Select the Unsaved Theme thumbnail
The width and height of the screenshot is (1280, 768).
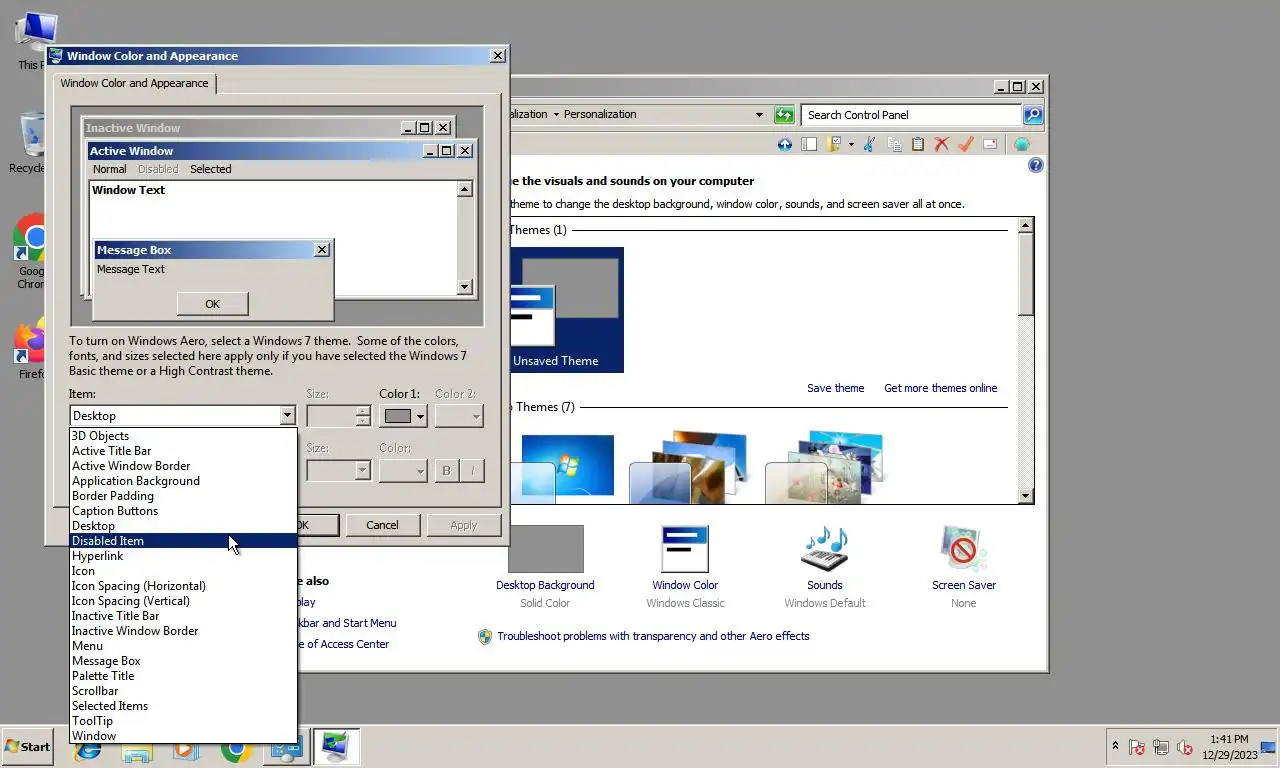567,310
